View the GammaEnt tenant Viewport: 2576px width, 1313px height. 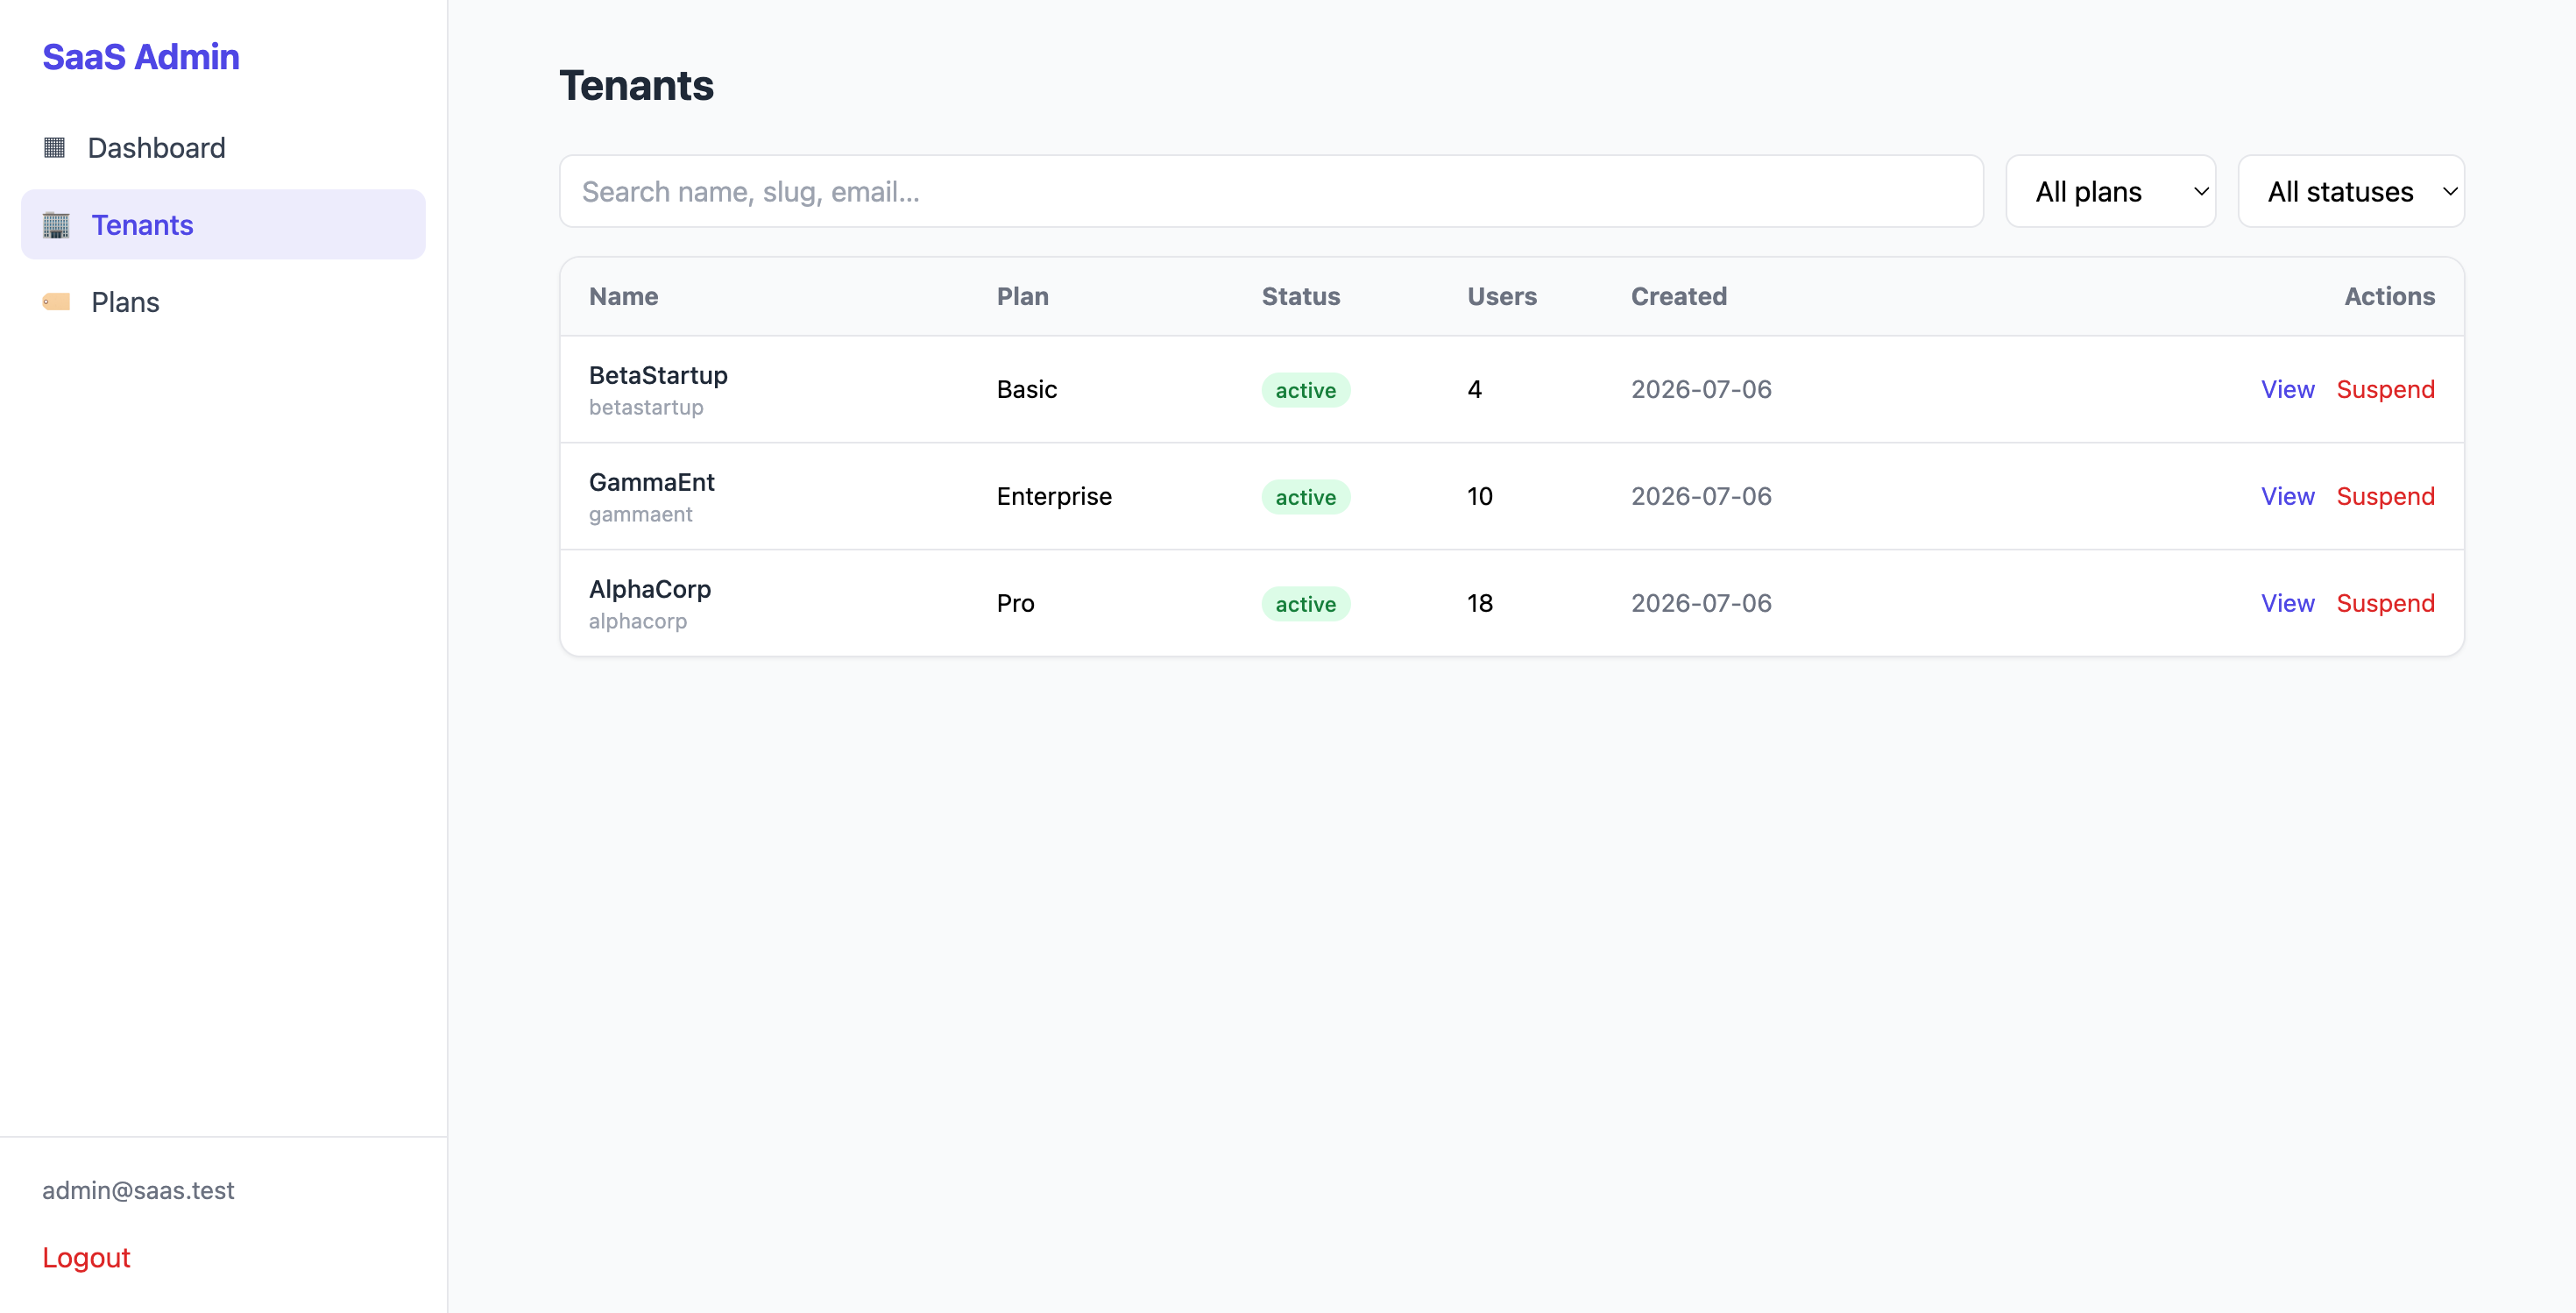[2288, 496]
